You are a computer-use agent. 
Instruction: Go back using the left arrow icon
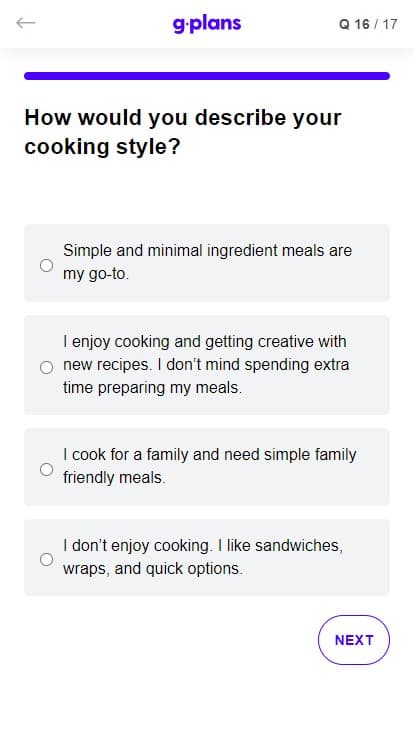pyautogui.click(x=25, y=23)
